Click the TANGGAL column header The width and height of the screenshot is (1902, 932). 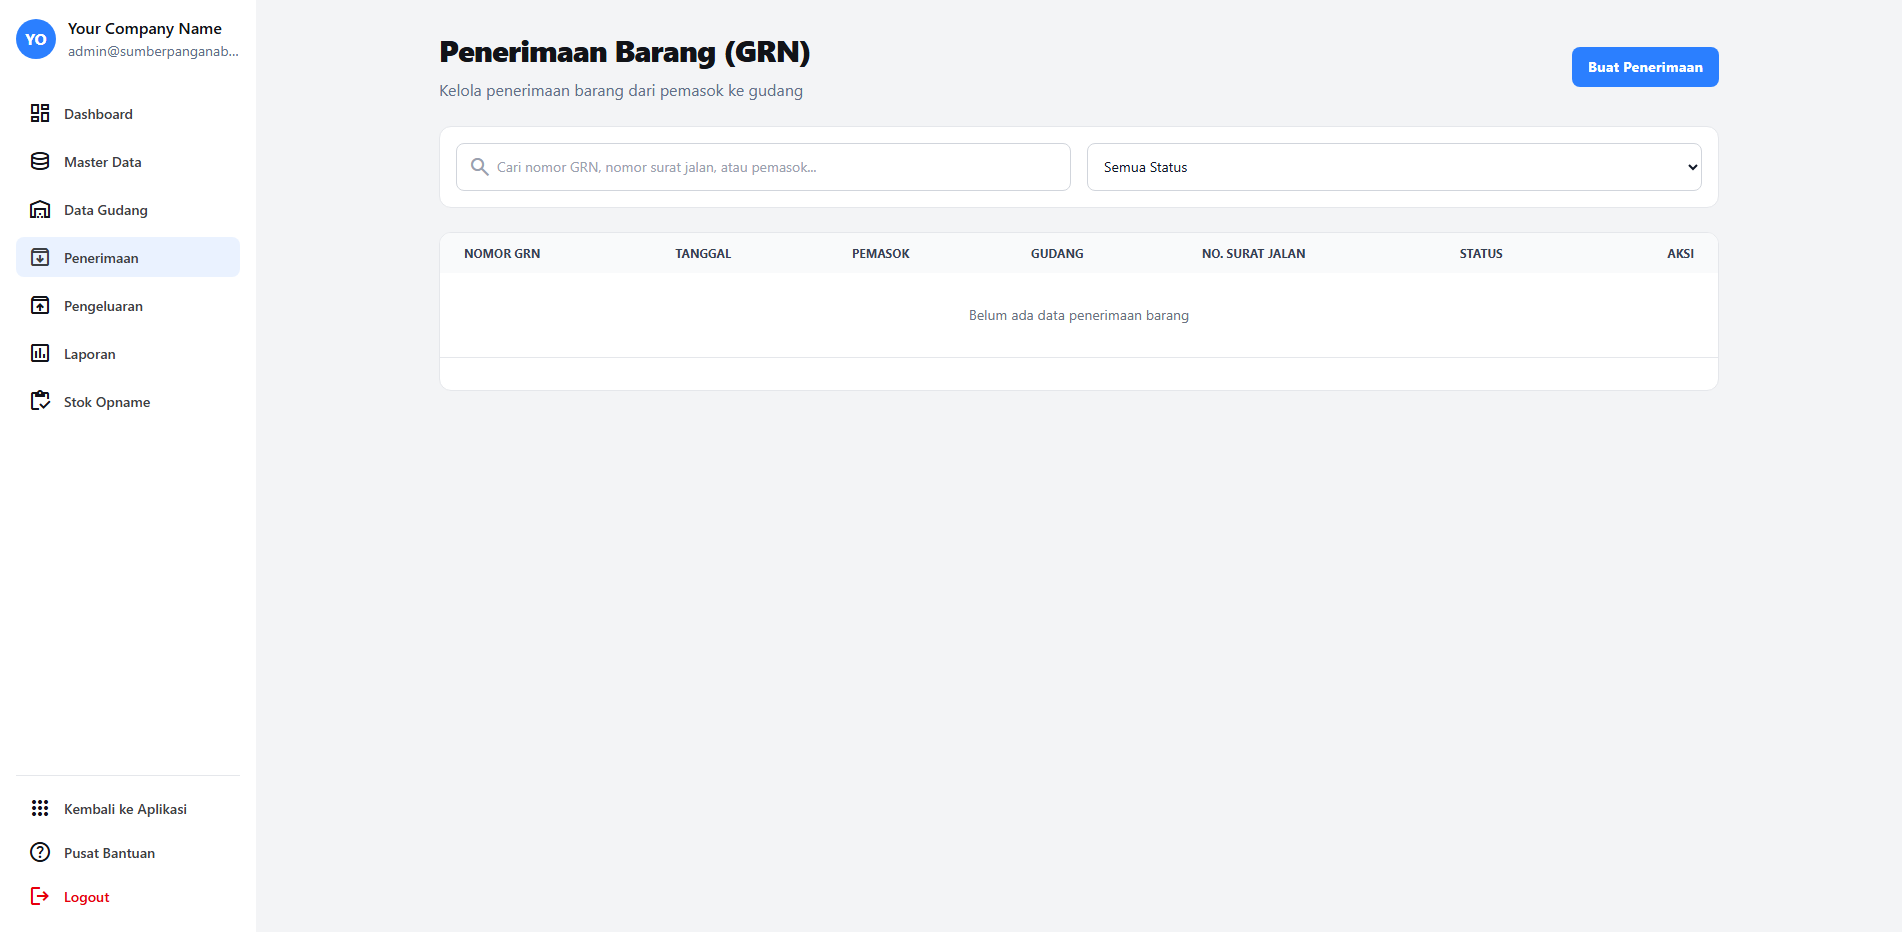[703, 254]
